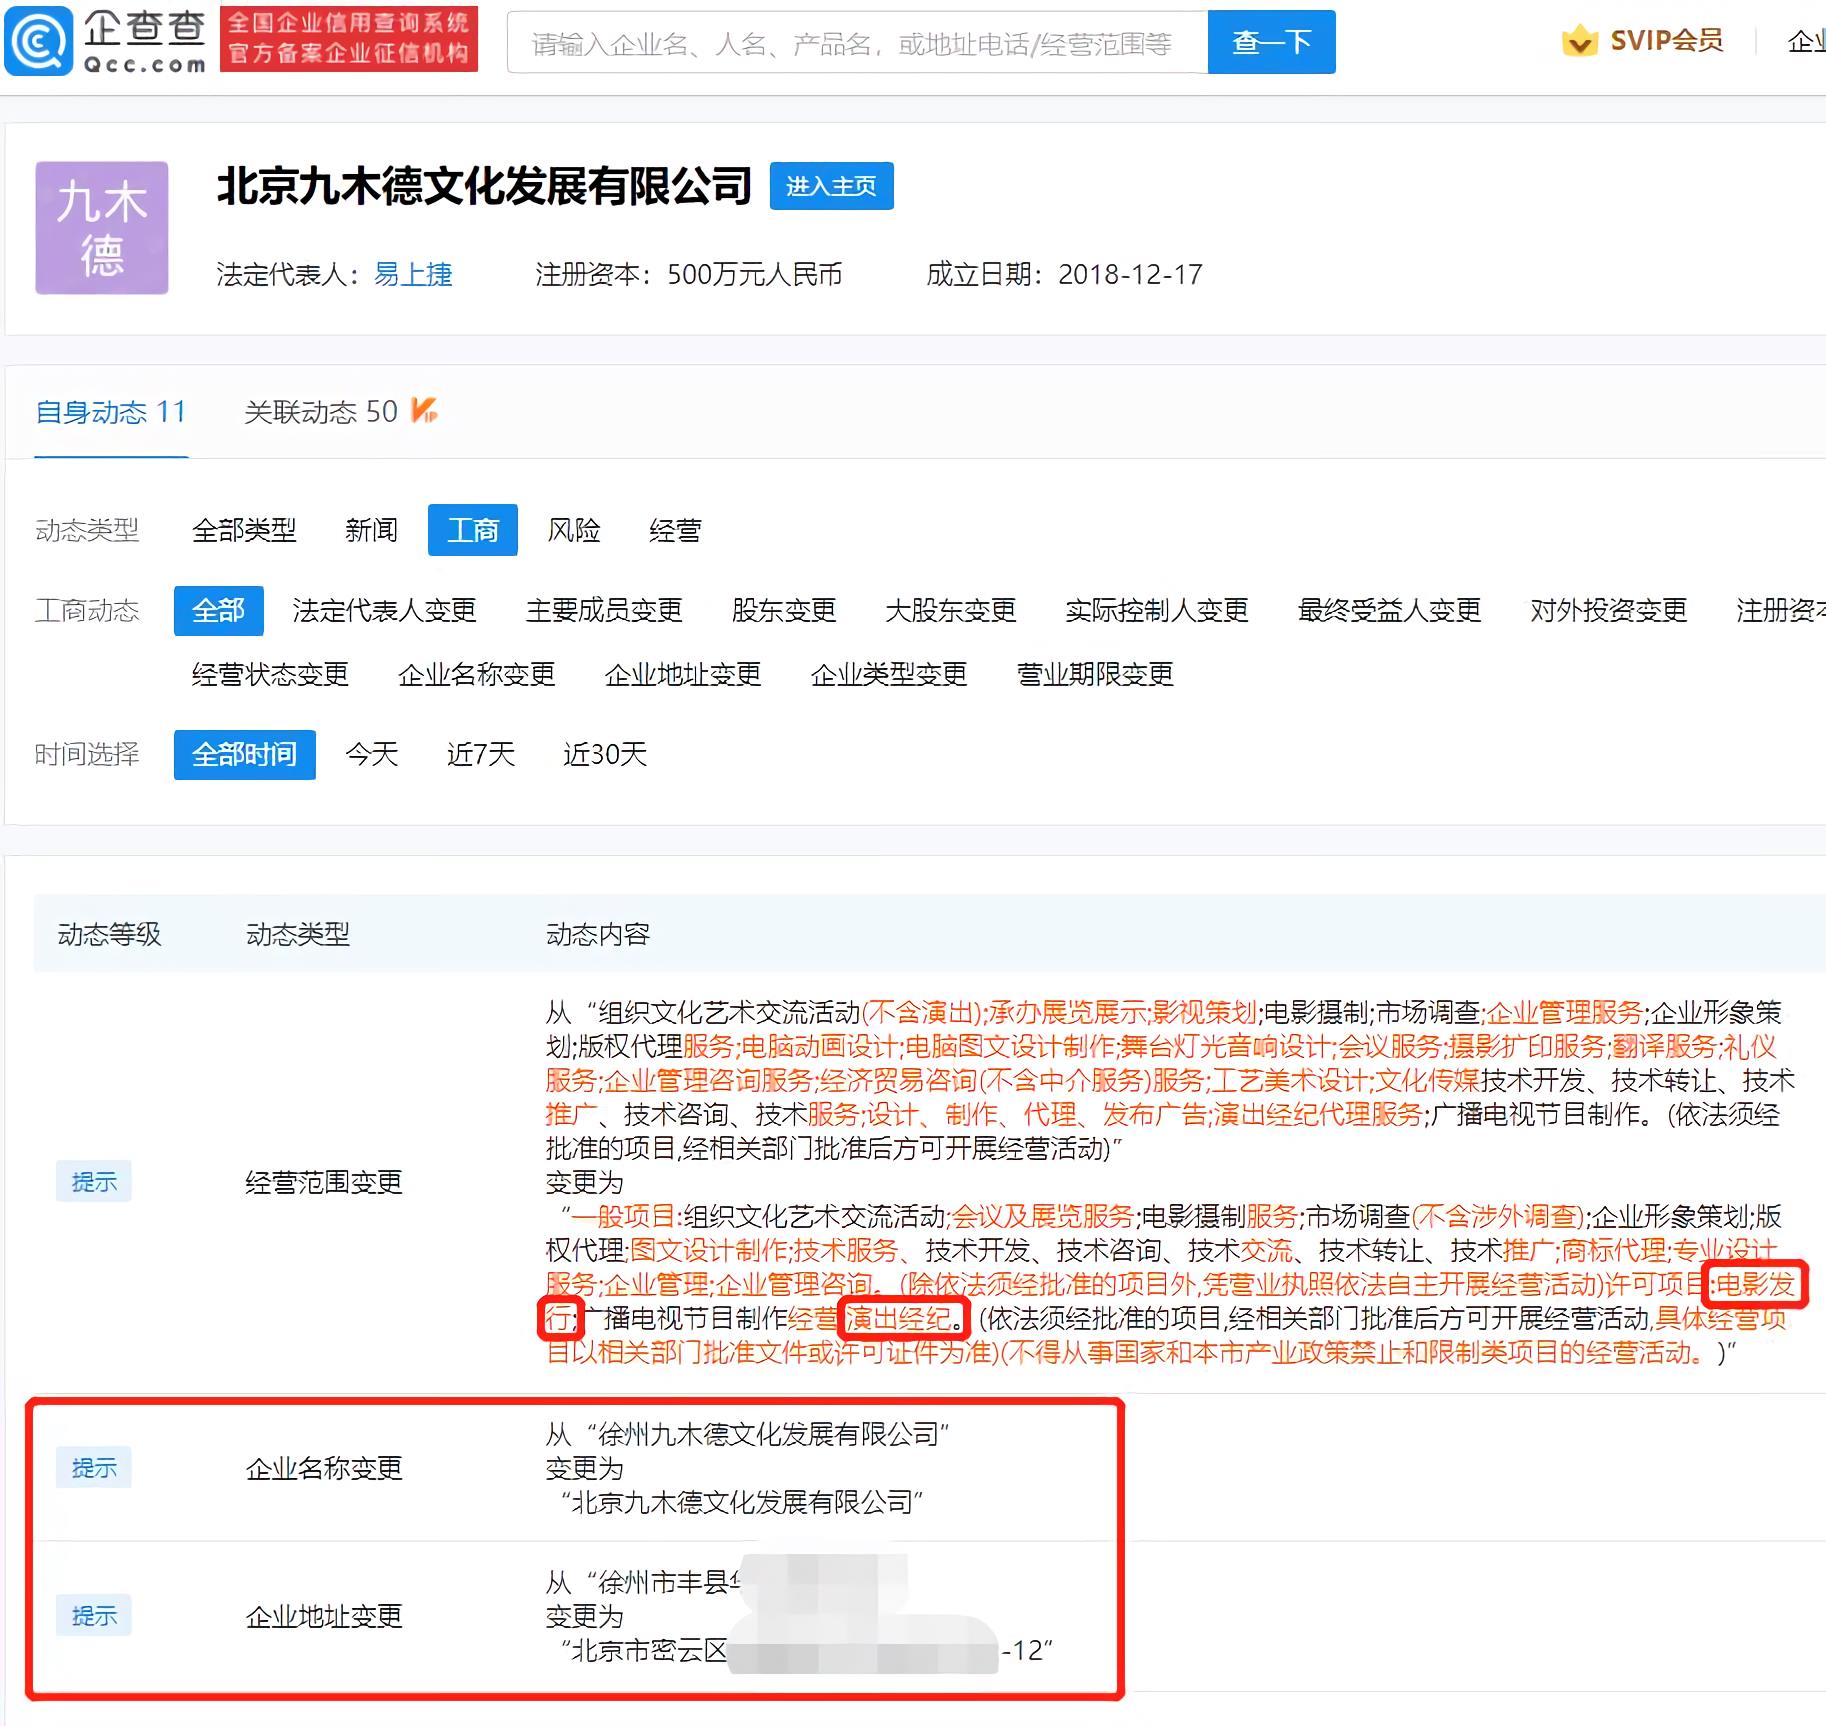Switch to the 自身动态 11 tab
1826x1726 pixels.
(111, 412)
